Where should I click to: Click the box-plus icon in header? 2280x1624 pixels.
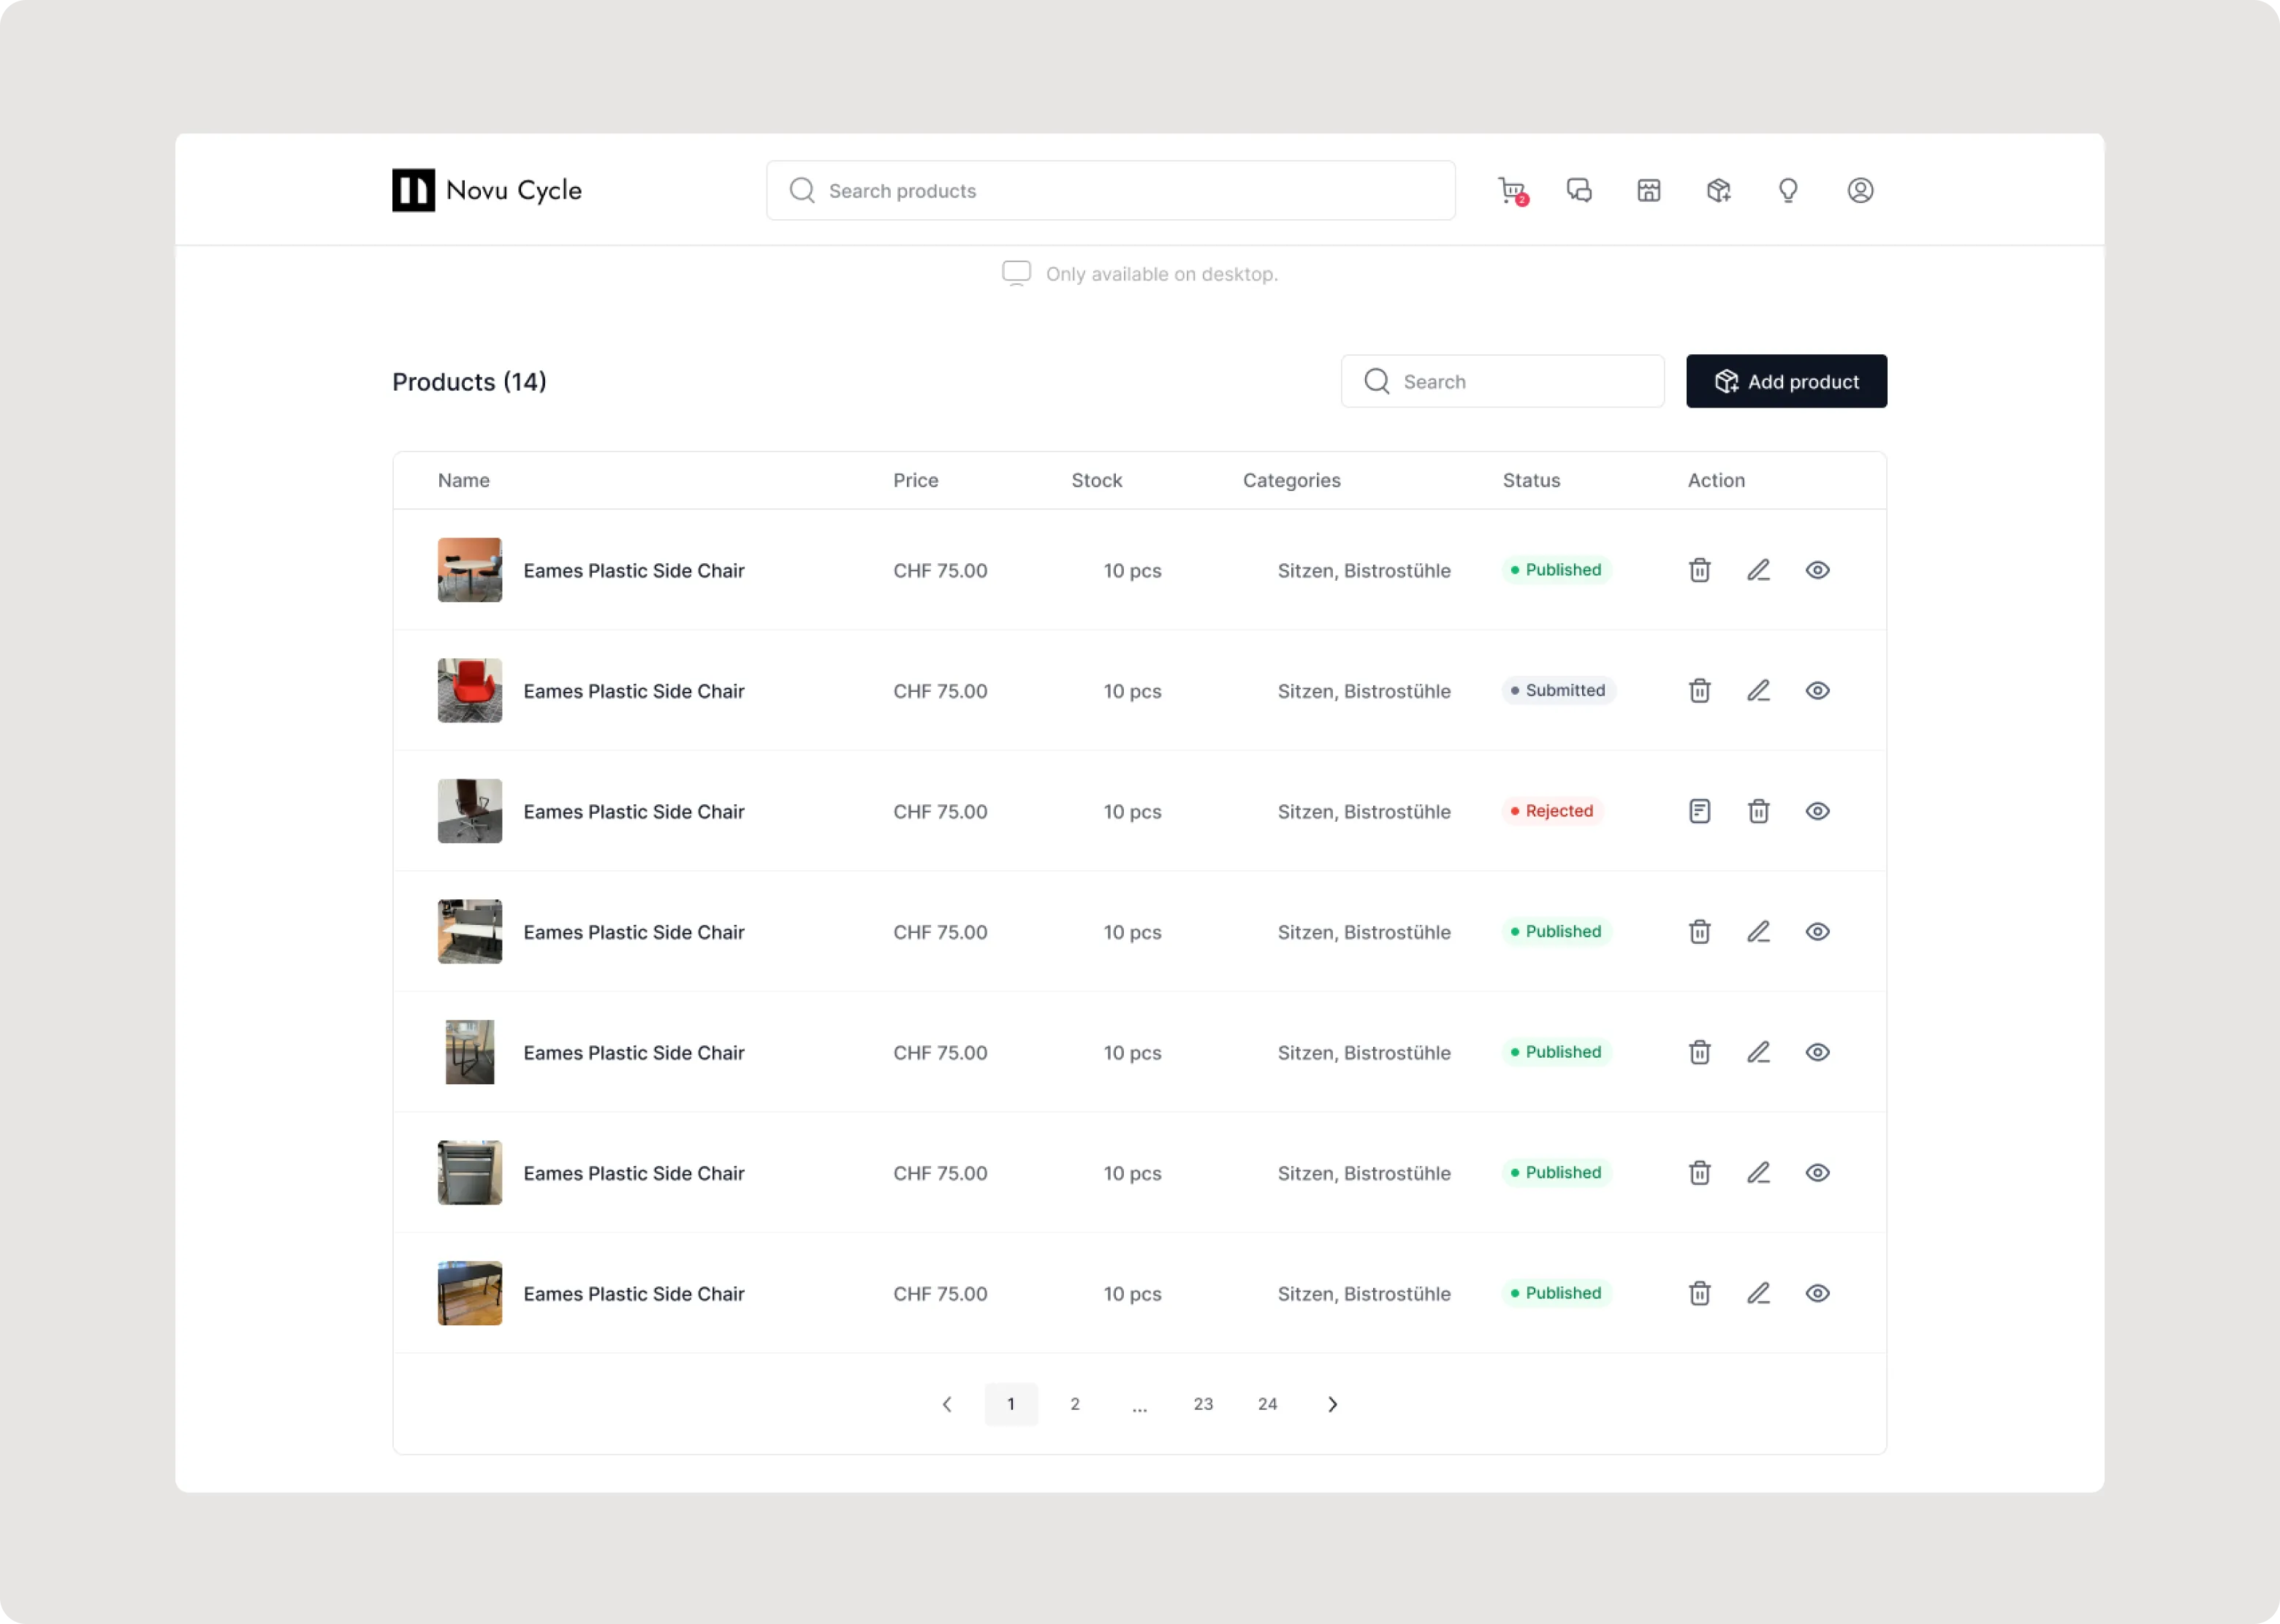coord(1718,190)
